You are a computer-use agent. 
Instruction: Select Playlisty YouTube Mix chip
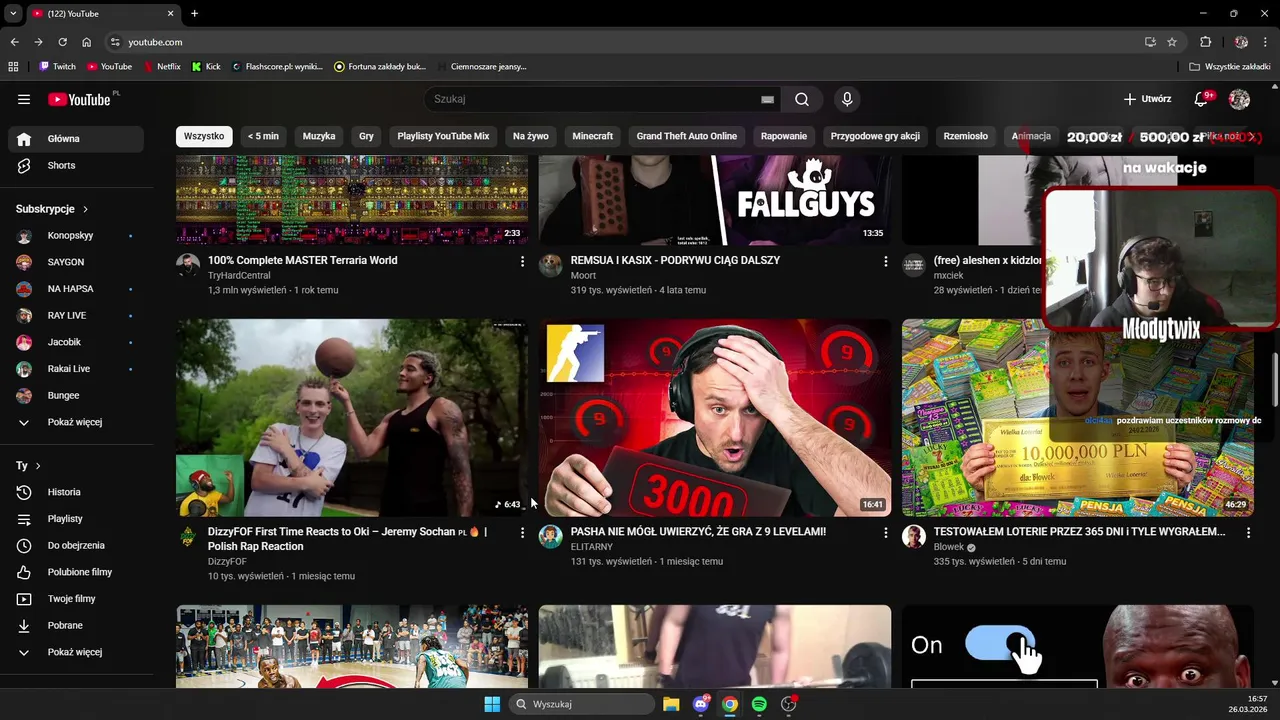coord(443,136)
